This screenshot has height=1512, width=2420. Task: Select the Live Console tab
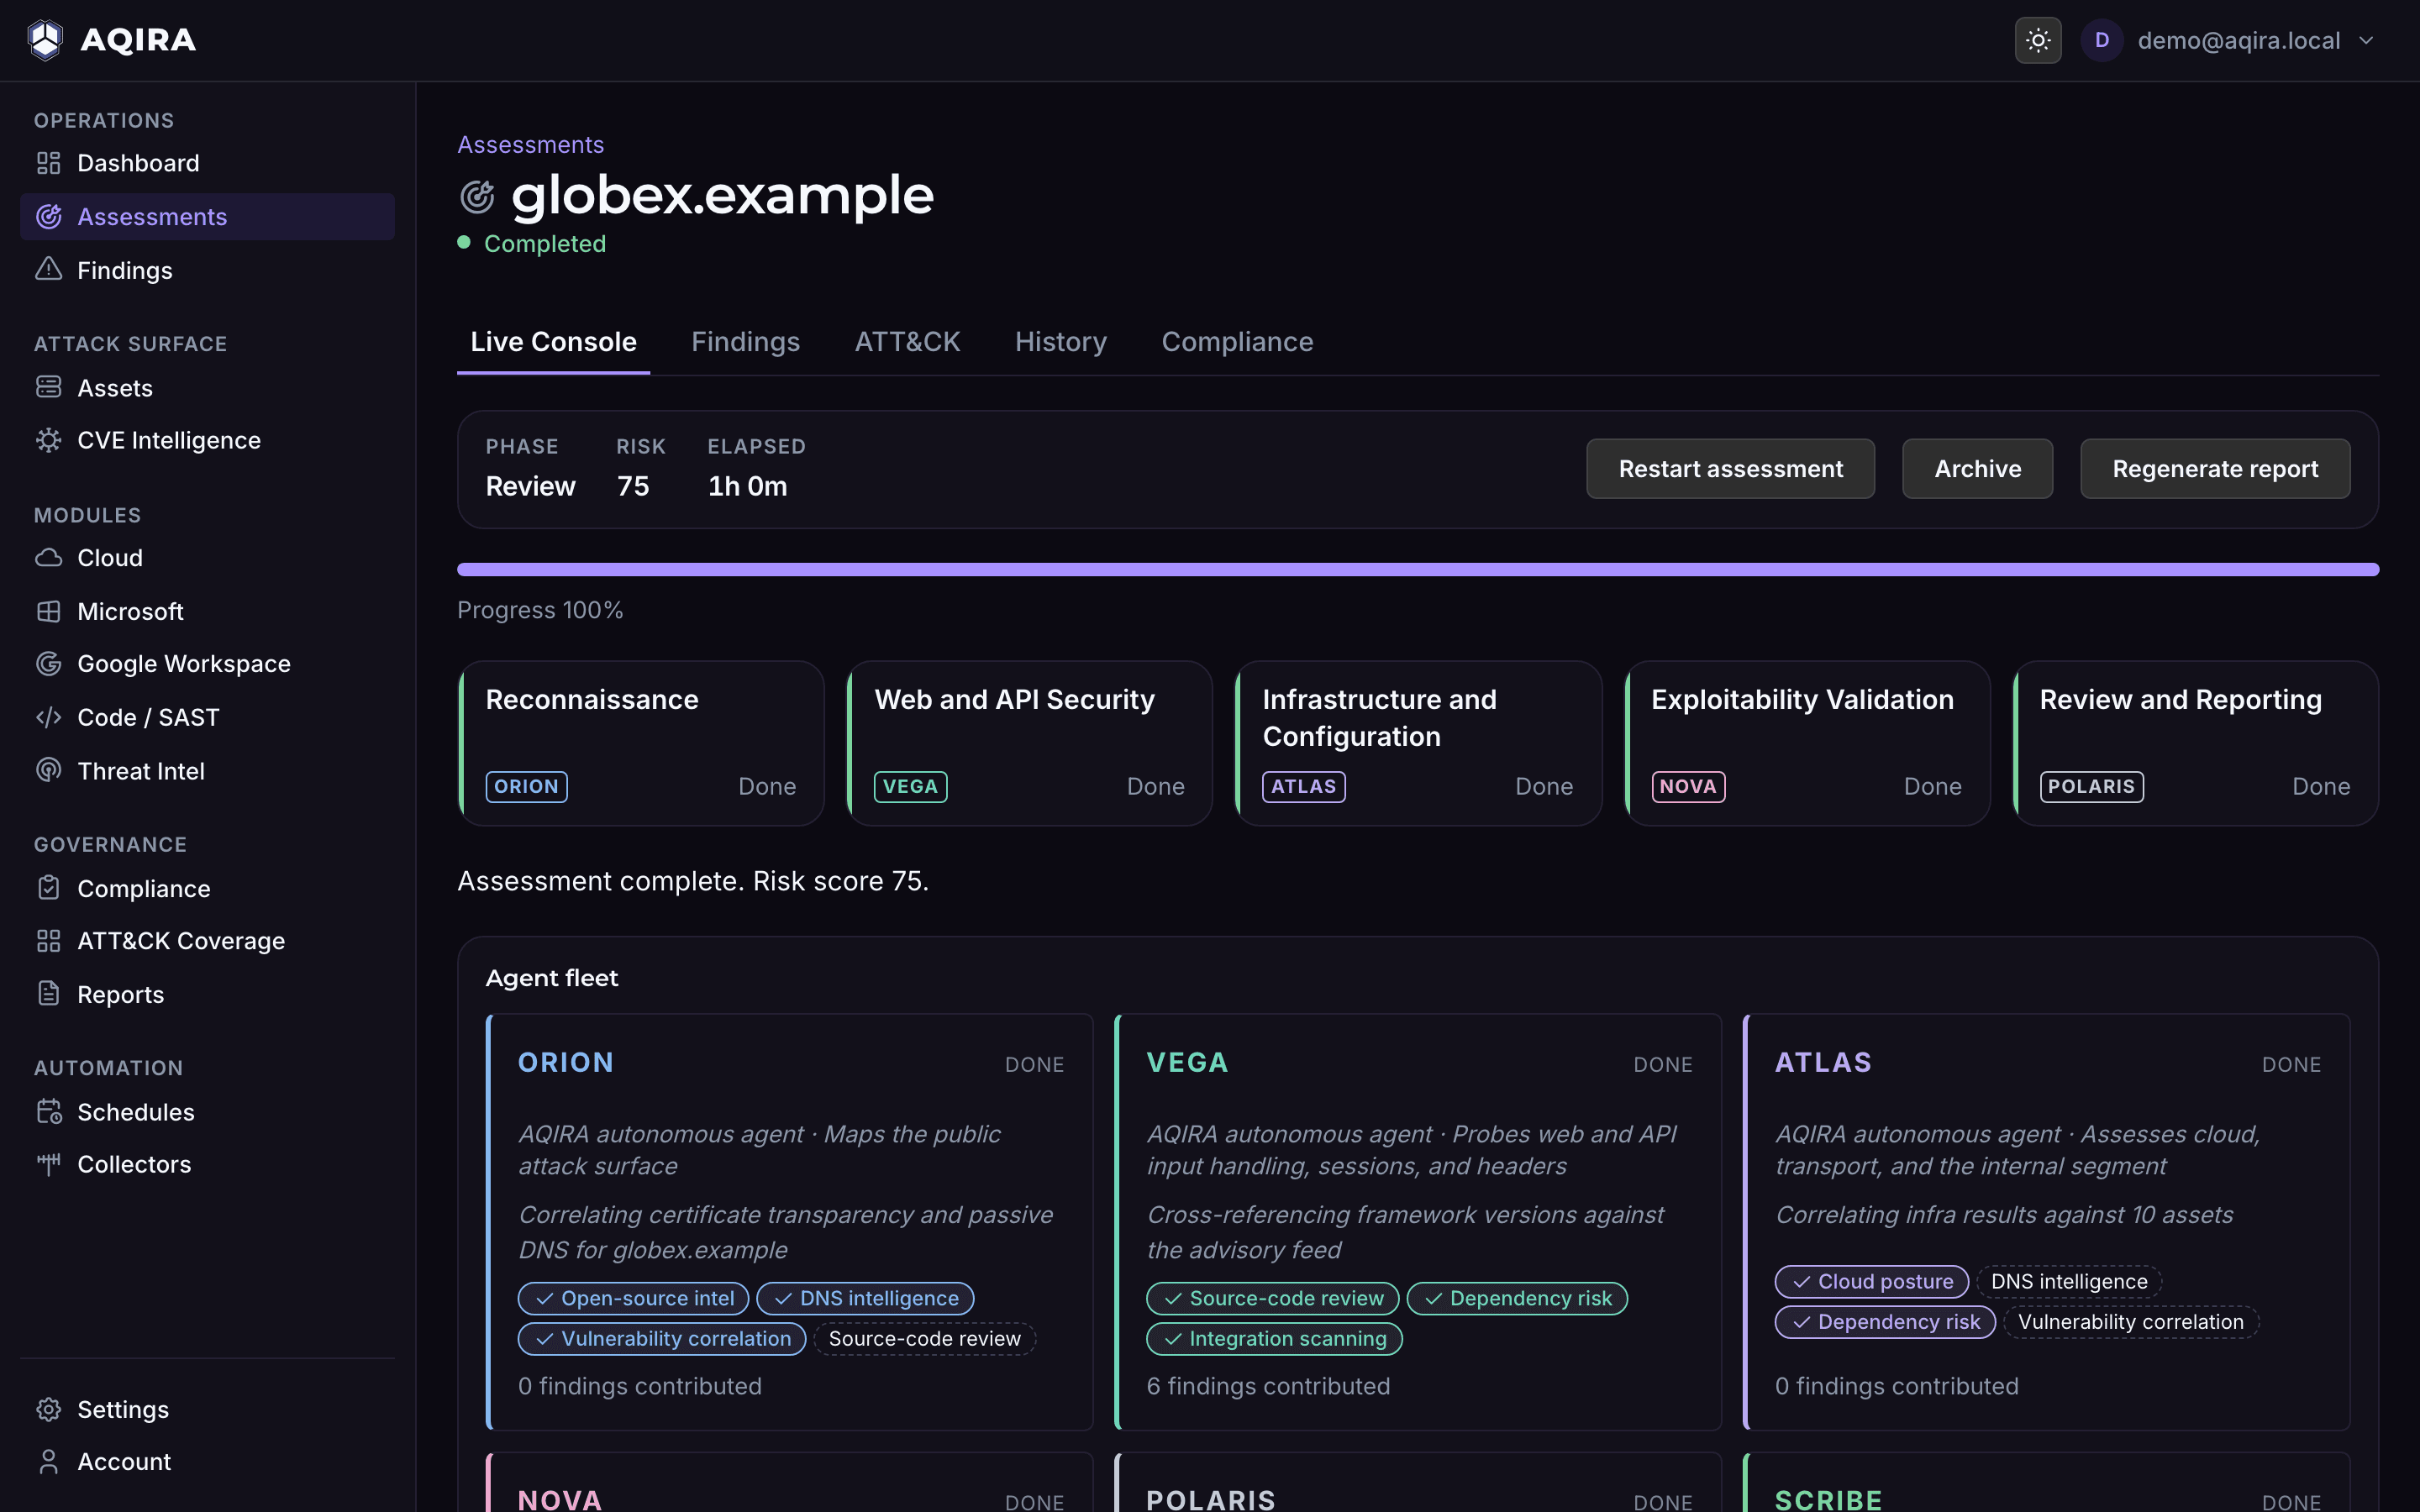coord(553,342)
